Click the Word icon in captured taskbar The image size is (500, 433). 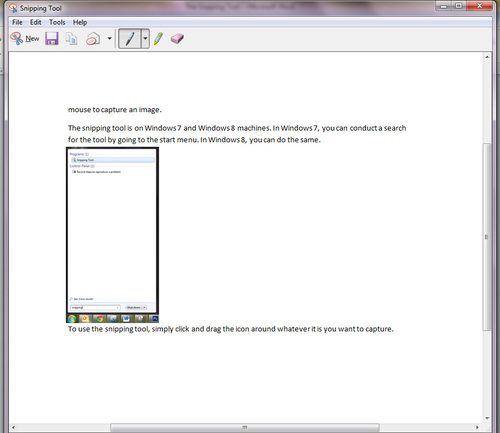coord(126,319)
